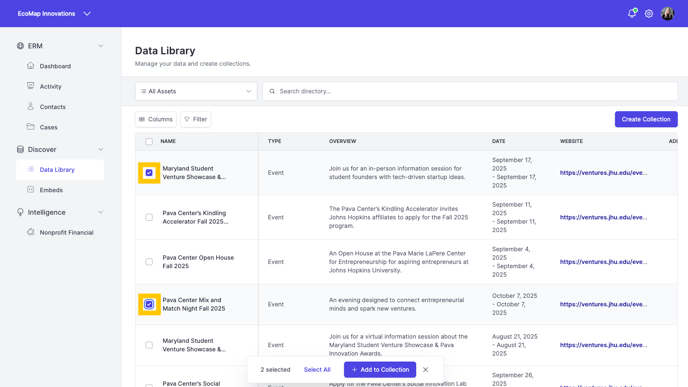Click the Create Collection button
This screenshot has width=688, height=387.
[x=646, y=119]
